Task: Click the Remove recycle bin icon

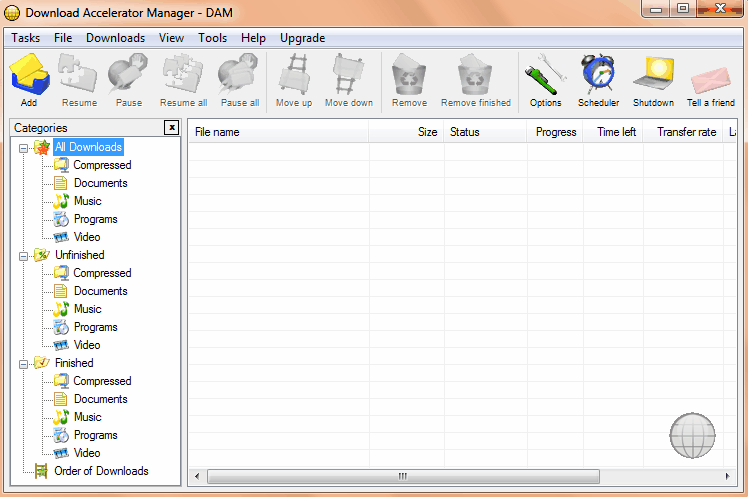Action: (409, 74)
